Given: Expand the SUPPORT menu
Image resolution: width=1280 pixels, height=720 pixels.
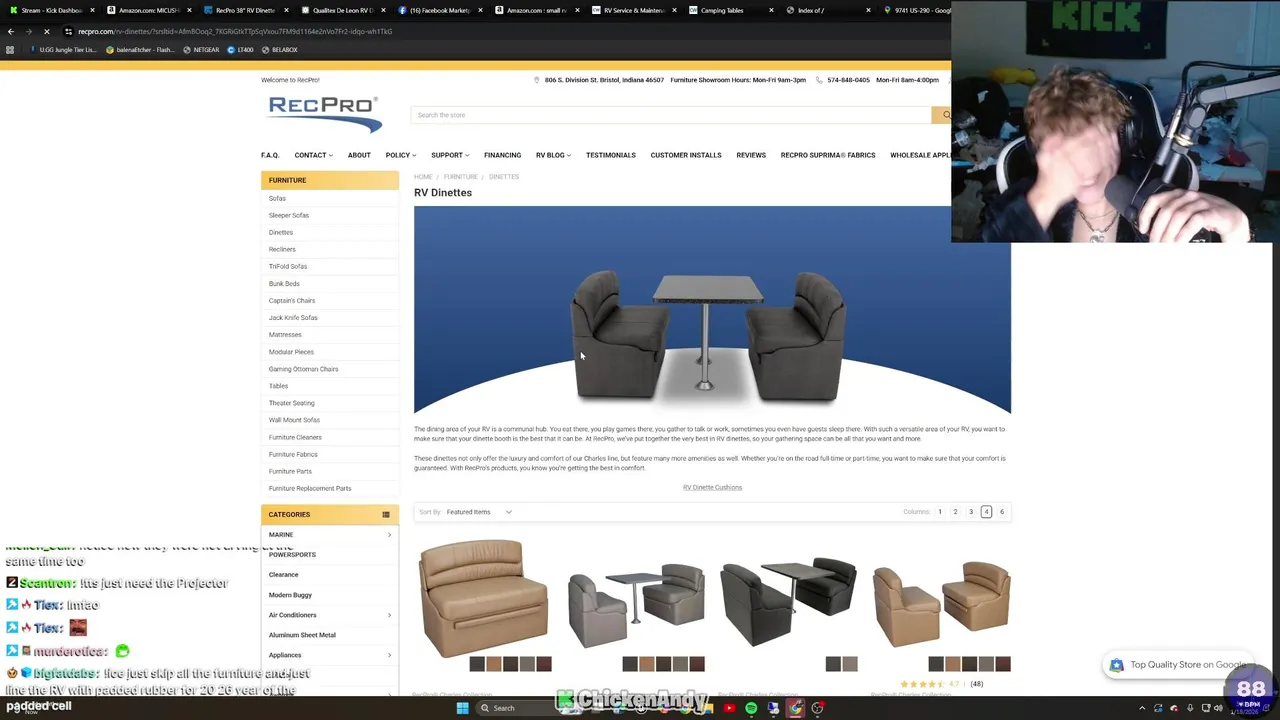Looking at the screenshot, I should pyautogui.click(x=450, y=155).
